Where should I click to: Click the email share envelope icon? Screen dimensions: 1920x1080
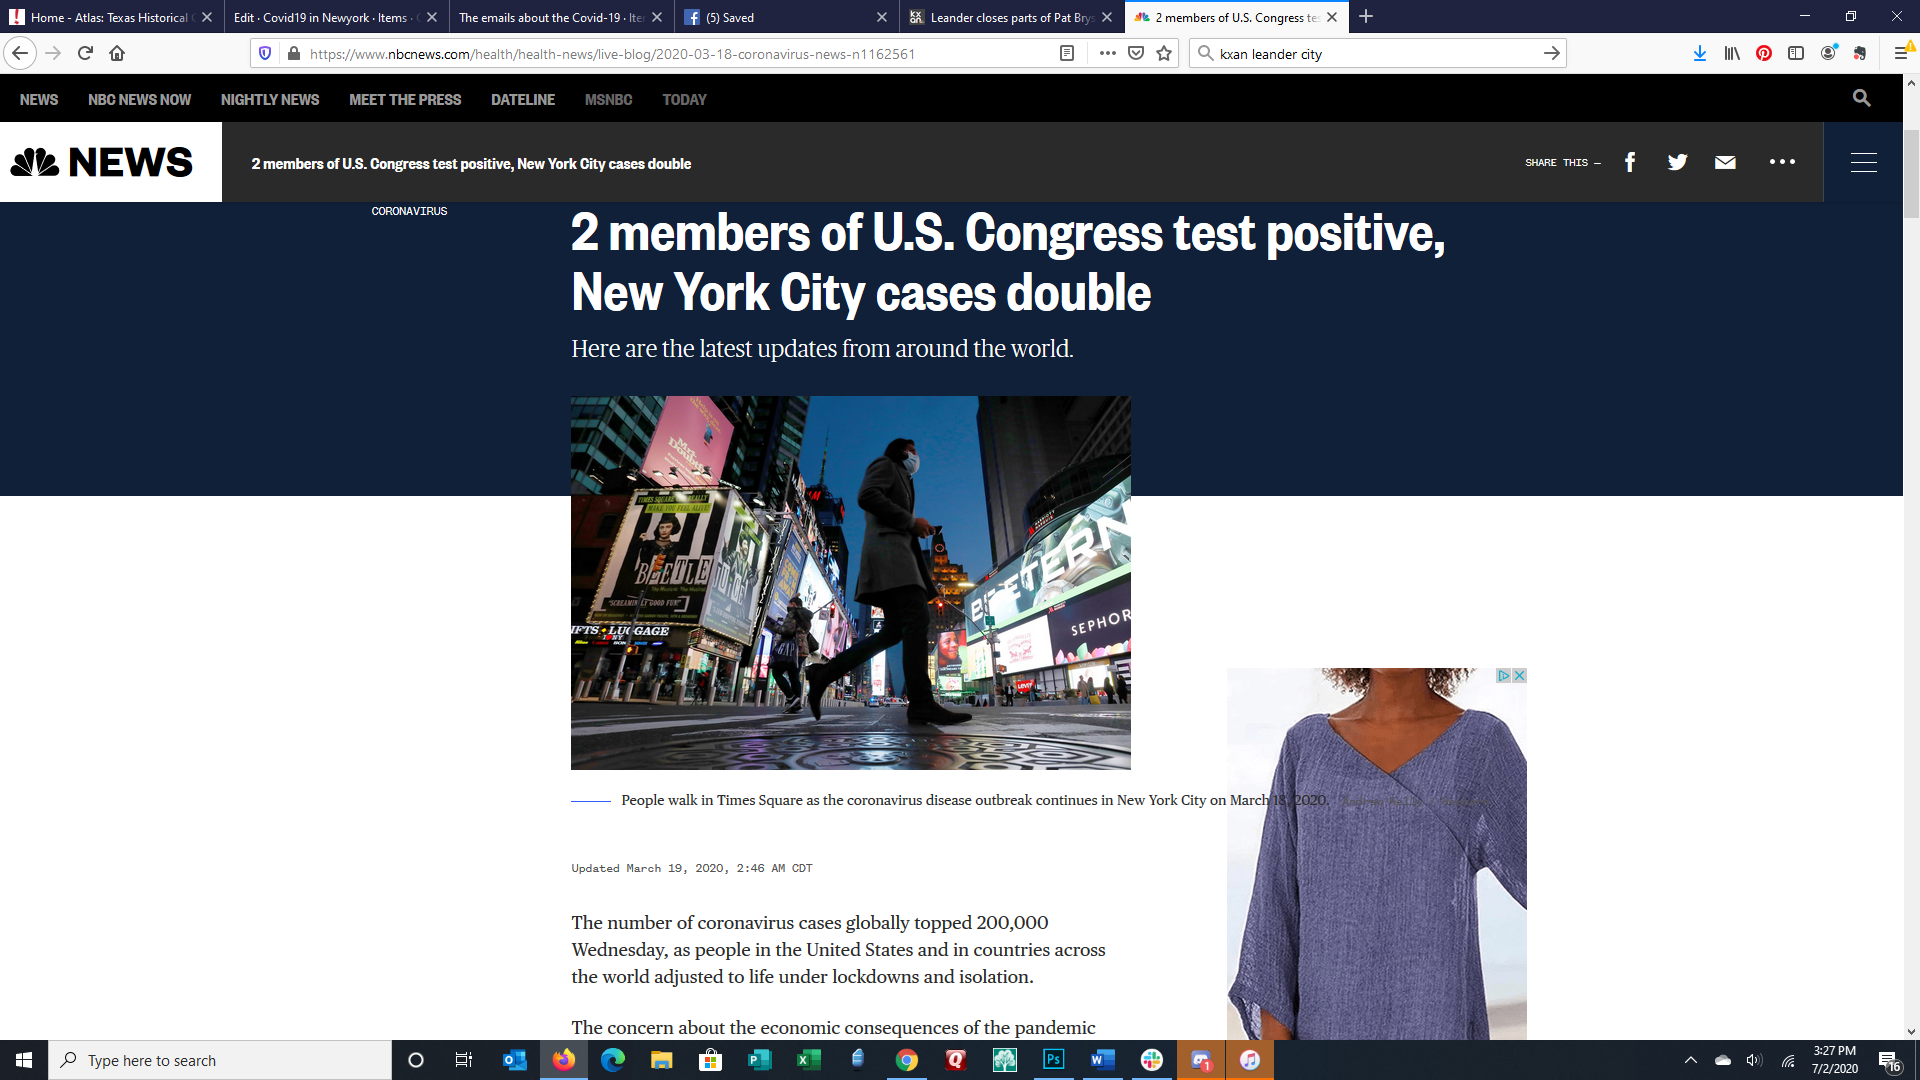point(1725,162)
